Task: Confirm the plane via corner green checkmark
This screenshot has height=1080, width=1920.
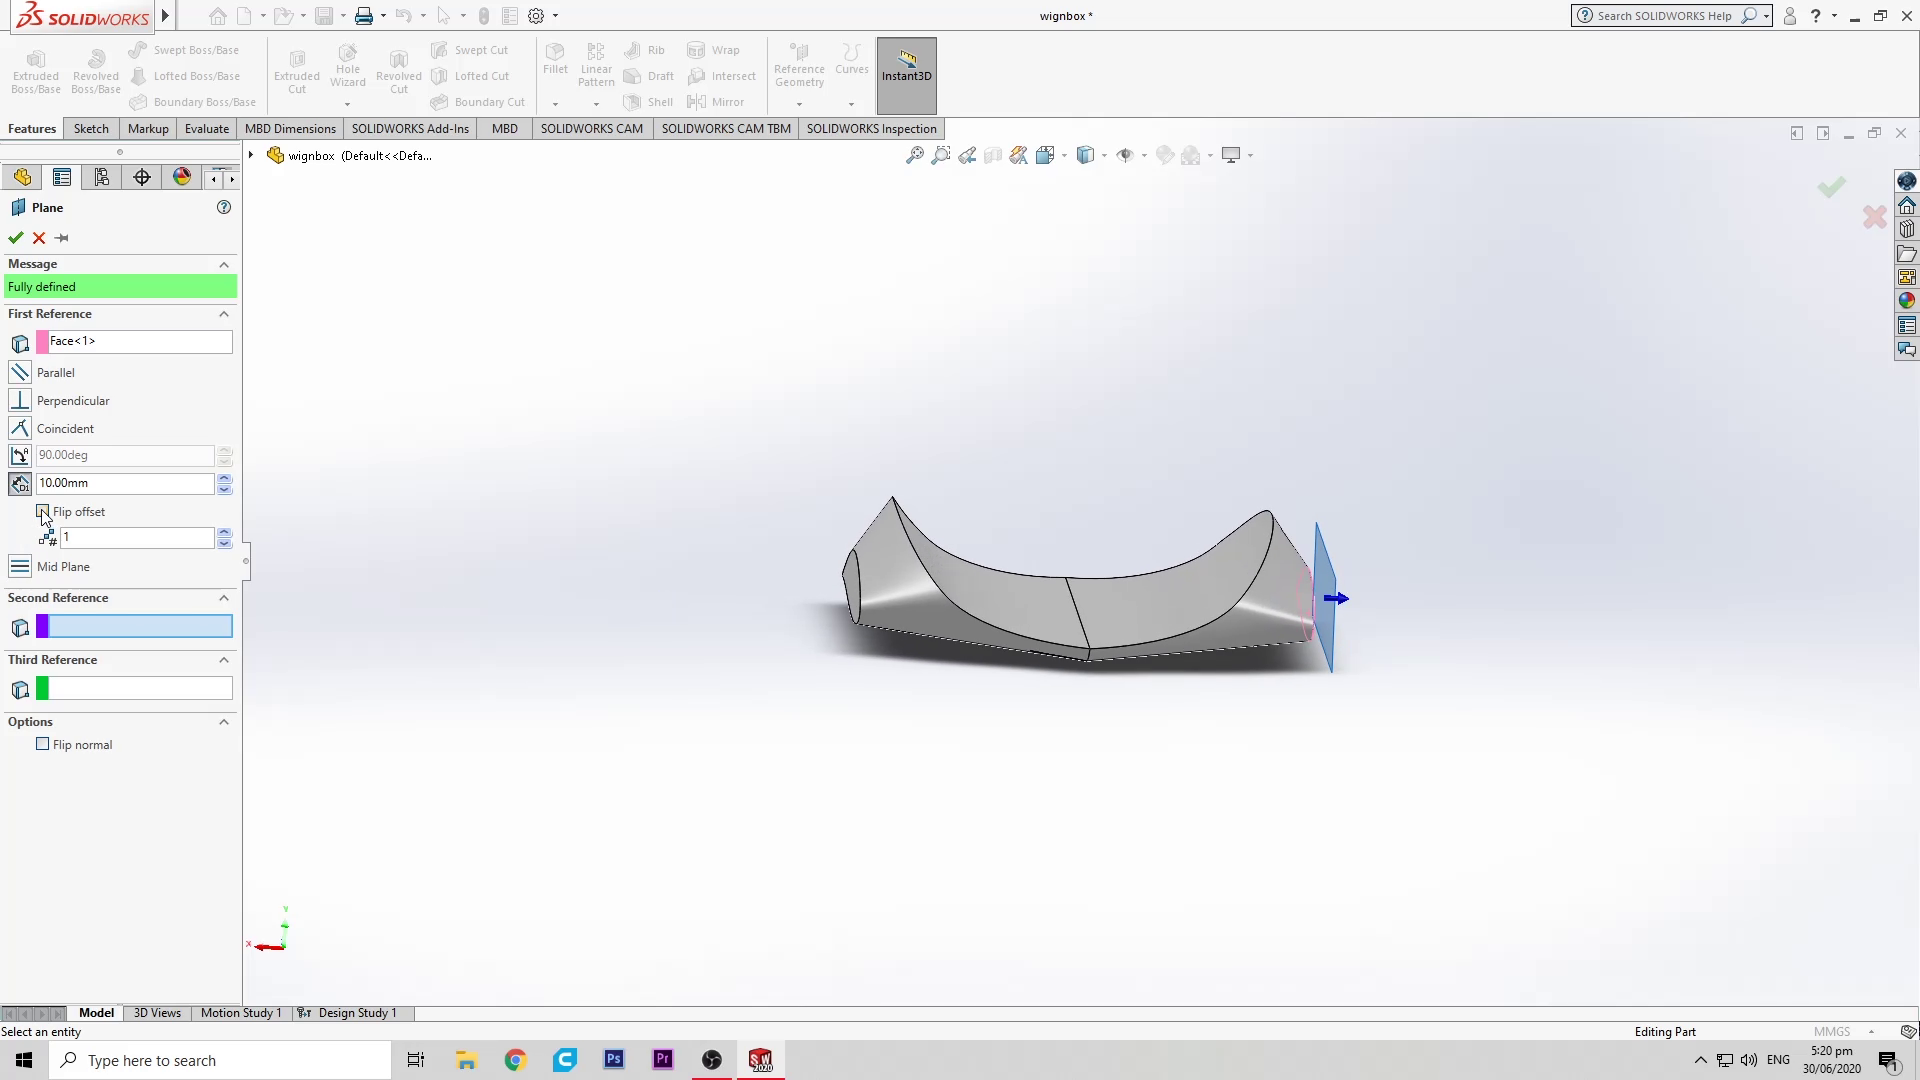Action: click(x=1831, y=187)
